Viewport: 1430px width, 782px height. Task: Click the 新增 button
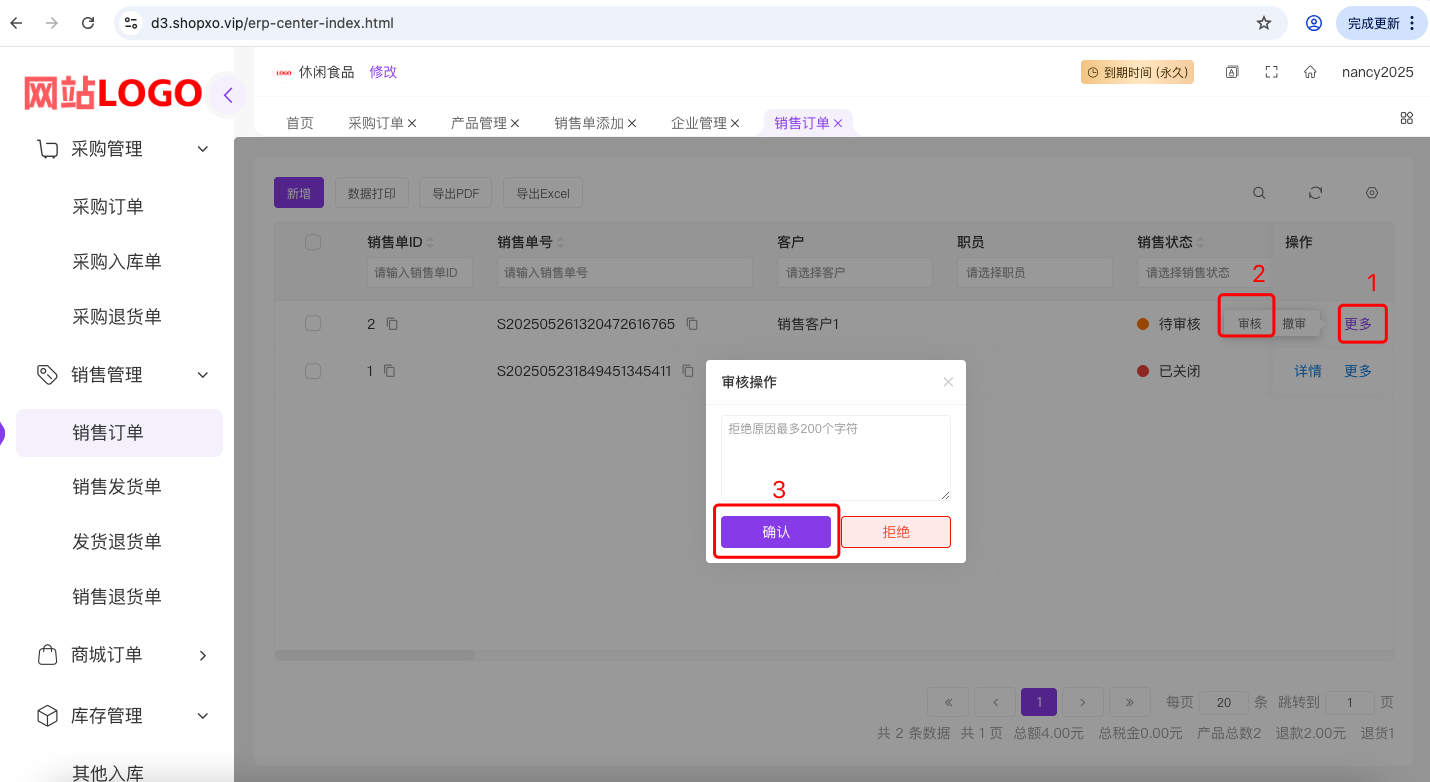(x=299, y=193)
